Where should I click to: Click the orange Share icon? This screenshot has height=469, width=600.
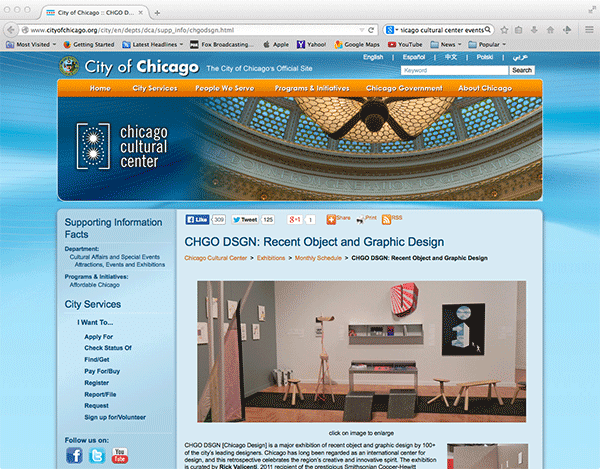click(331, 219)
